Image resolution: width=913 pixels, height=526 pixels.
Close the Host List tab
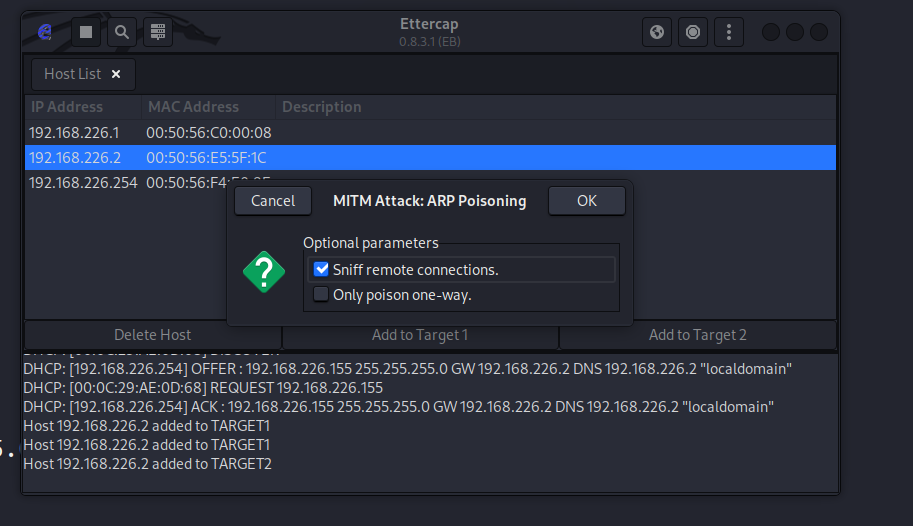(x=116, y=74)
